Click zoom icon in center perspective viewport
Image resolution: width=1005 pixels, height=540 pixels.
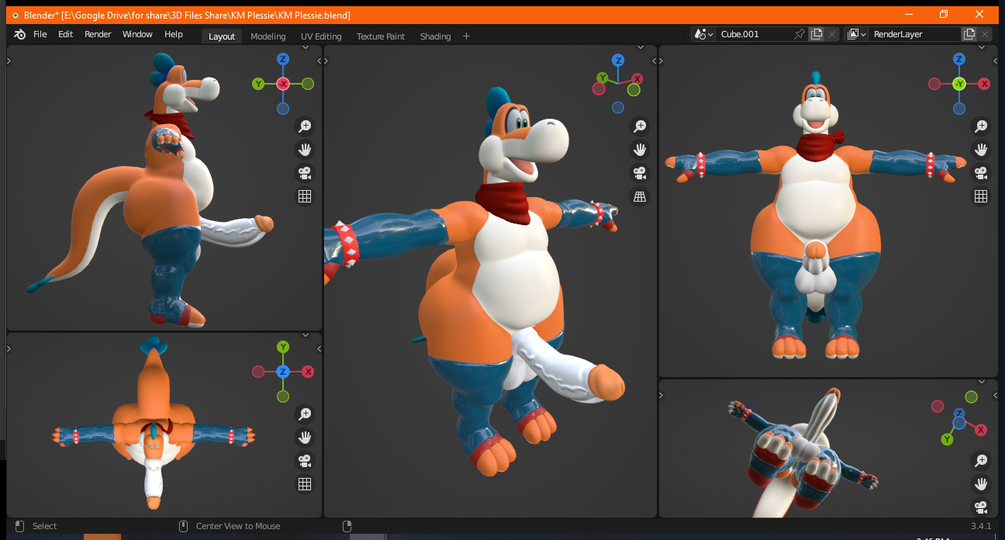640,126
